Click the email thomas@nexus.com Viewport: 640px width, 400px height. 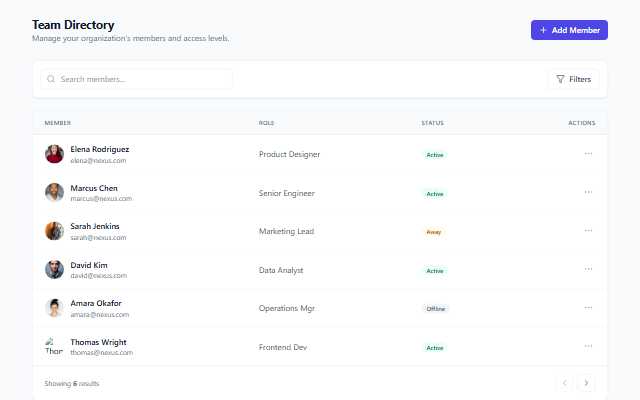point(102,353)
